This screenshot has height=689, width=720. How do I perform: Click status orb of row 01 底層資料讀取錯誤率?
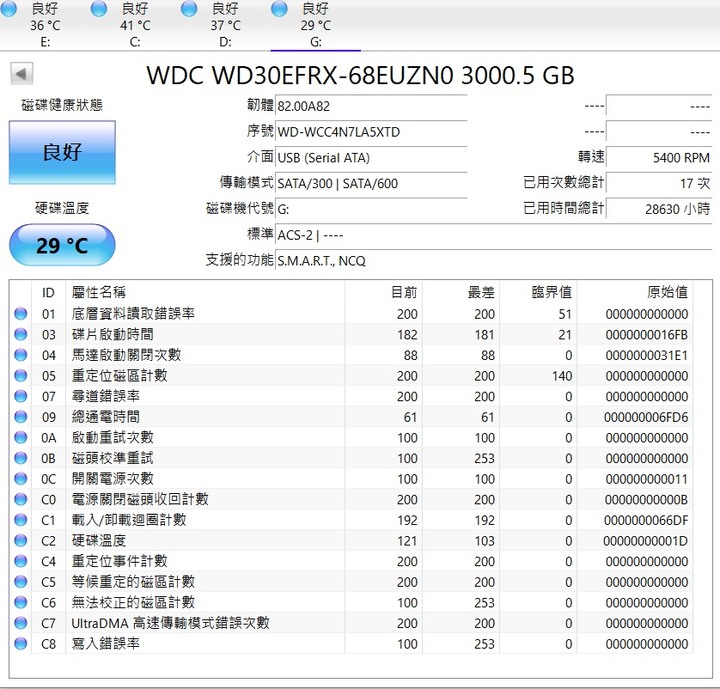click(21, 314)
